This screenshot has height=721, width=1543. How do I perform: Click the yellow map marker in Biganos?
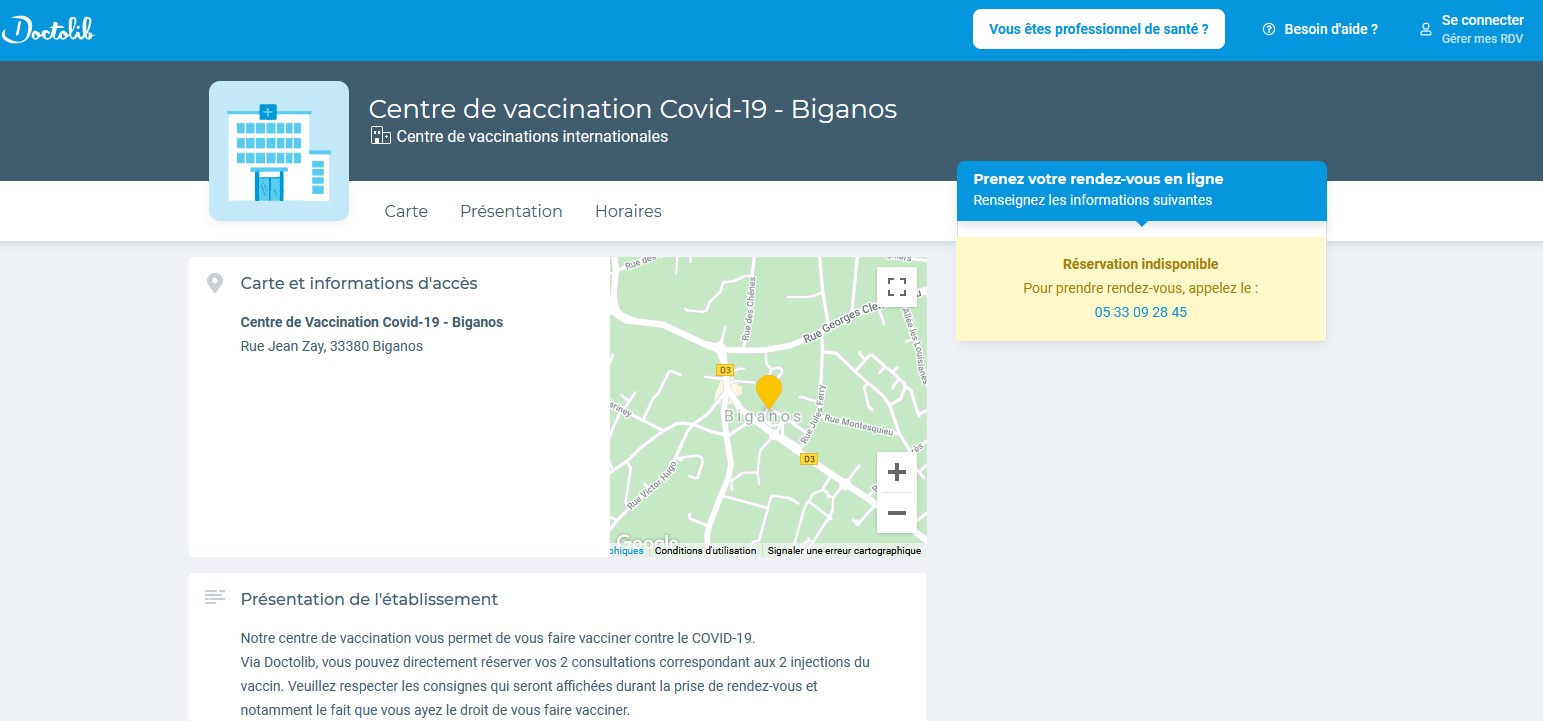[768, 391]
